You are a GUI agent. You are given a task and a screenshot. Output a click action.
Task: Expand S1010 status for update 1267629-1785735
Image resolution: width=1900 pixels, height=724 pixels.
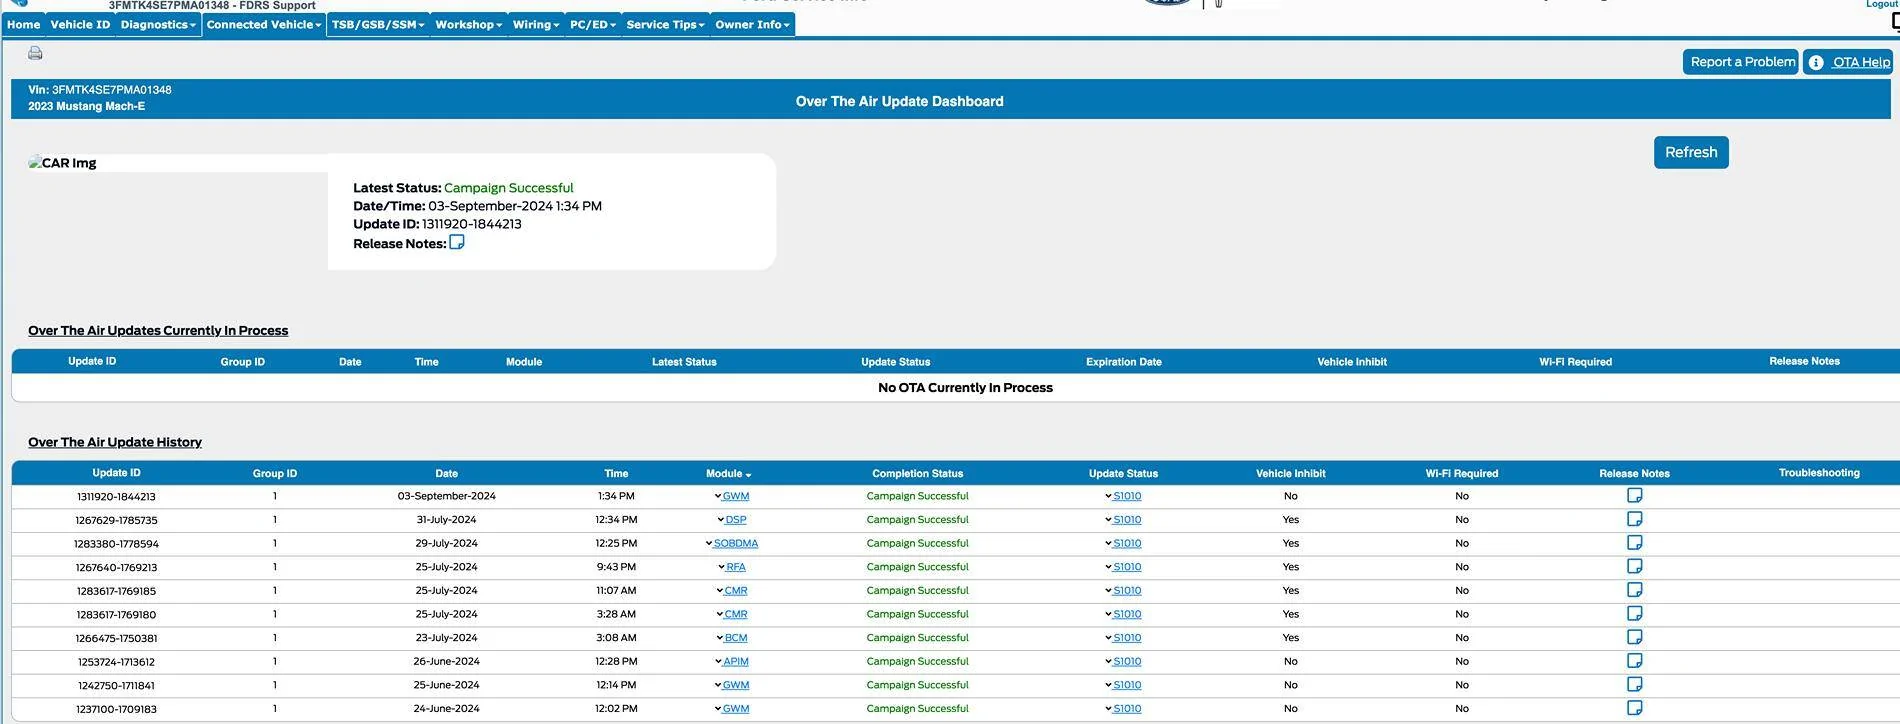1123,520
